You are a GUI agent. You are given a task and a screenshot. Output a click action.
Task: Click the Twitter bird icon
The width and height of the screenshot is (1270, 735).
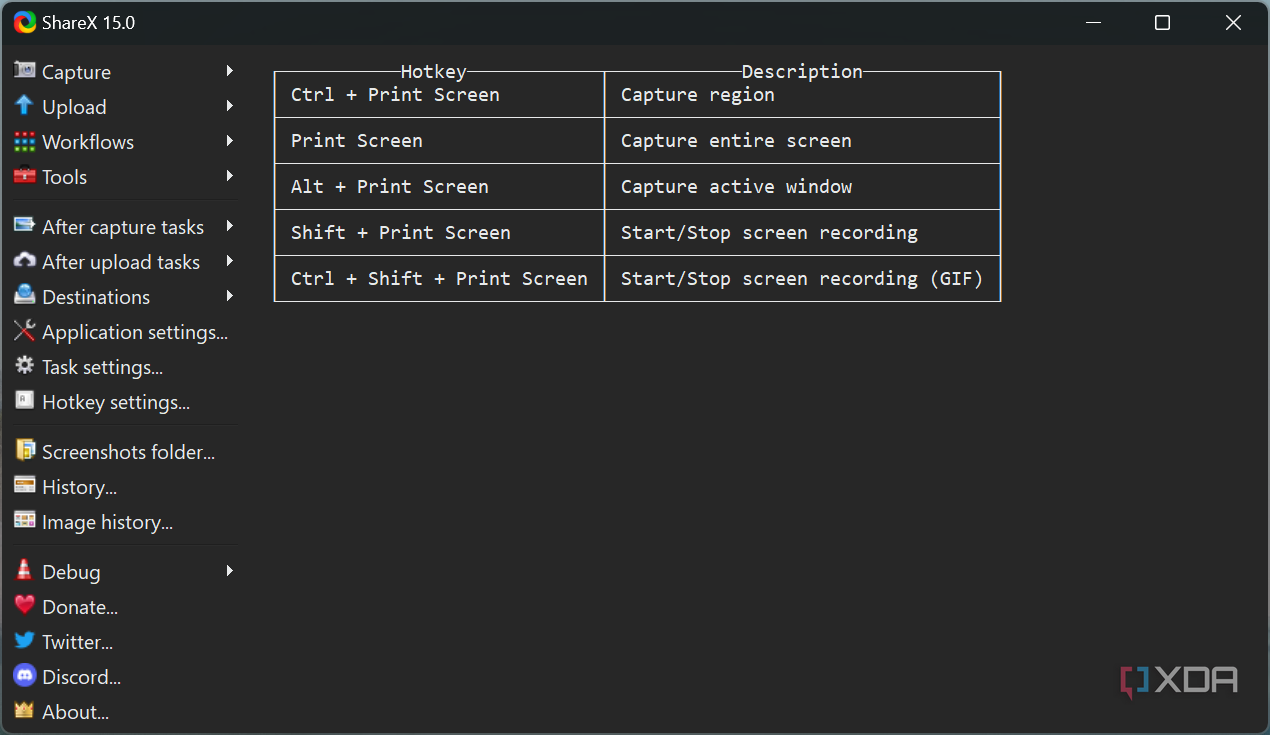pos(25,642)
